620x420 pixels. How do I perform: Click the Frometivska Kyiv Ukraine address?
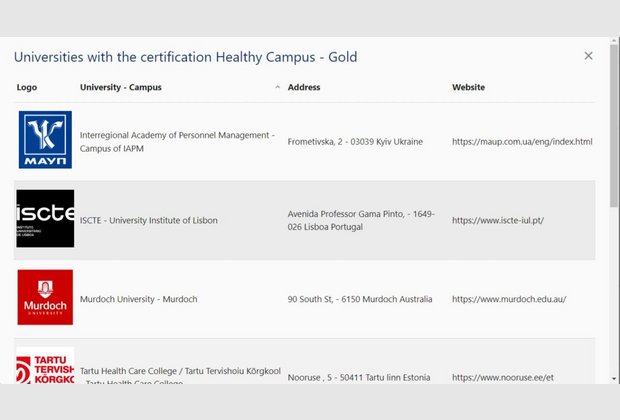pyautogui.click(x=355, y=142)
